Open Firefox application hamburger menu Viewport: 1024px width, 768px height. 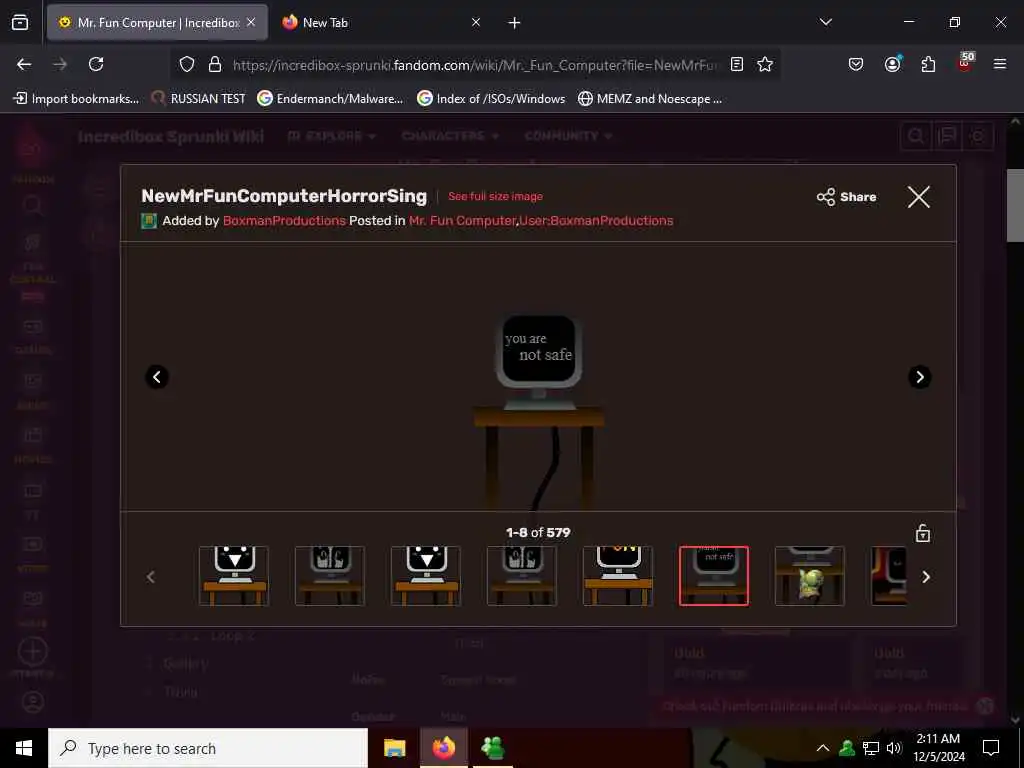point(1000,64)
